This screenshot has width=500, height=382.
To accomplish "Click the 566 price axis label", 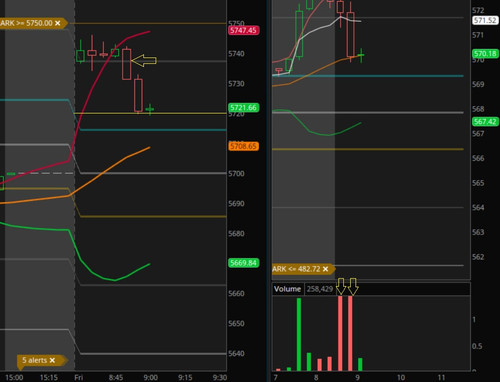I will pyautogui.click(x=478, y=158).
